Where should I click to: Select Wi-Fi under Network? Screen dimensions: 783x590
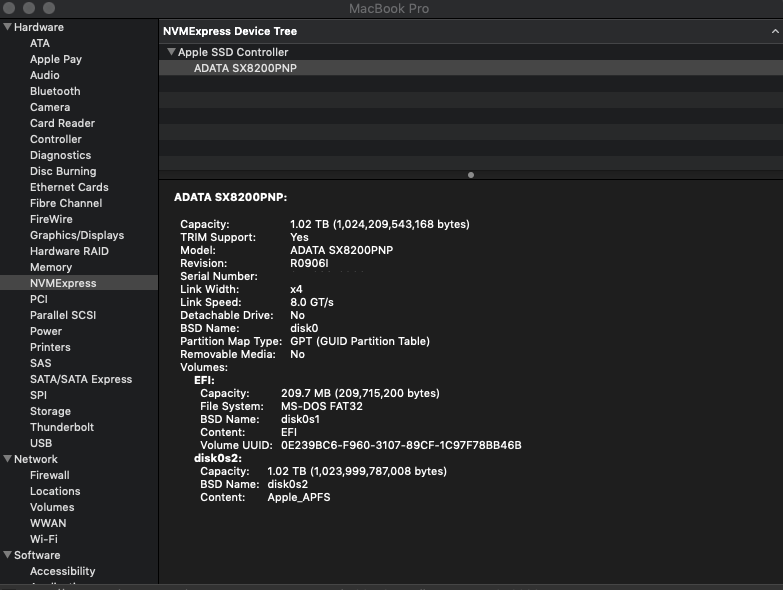click(x=43, y=539)
